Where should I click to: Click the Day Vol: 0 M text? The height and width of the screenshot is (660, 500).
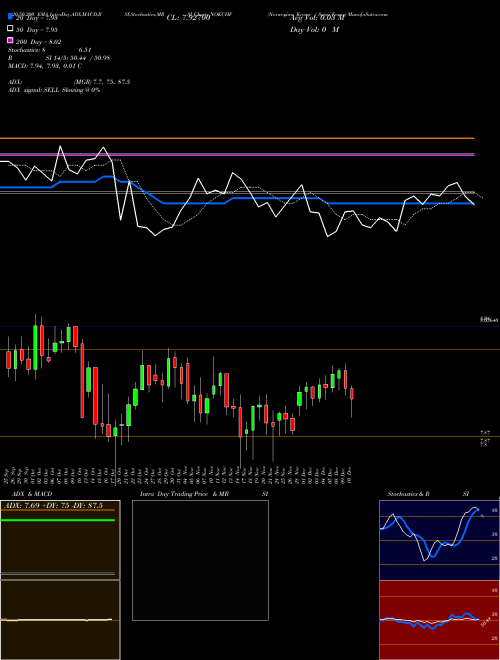[314, 30]
